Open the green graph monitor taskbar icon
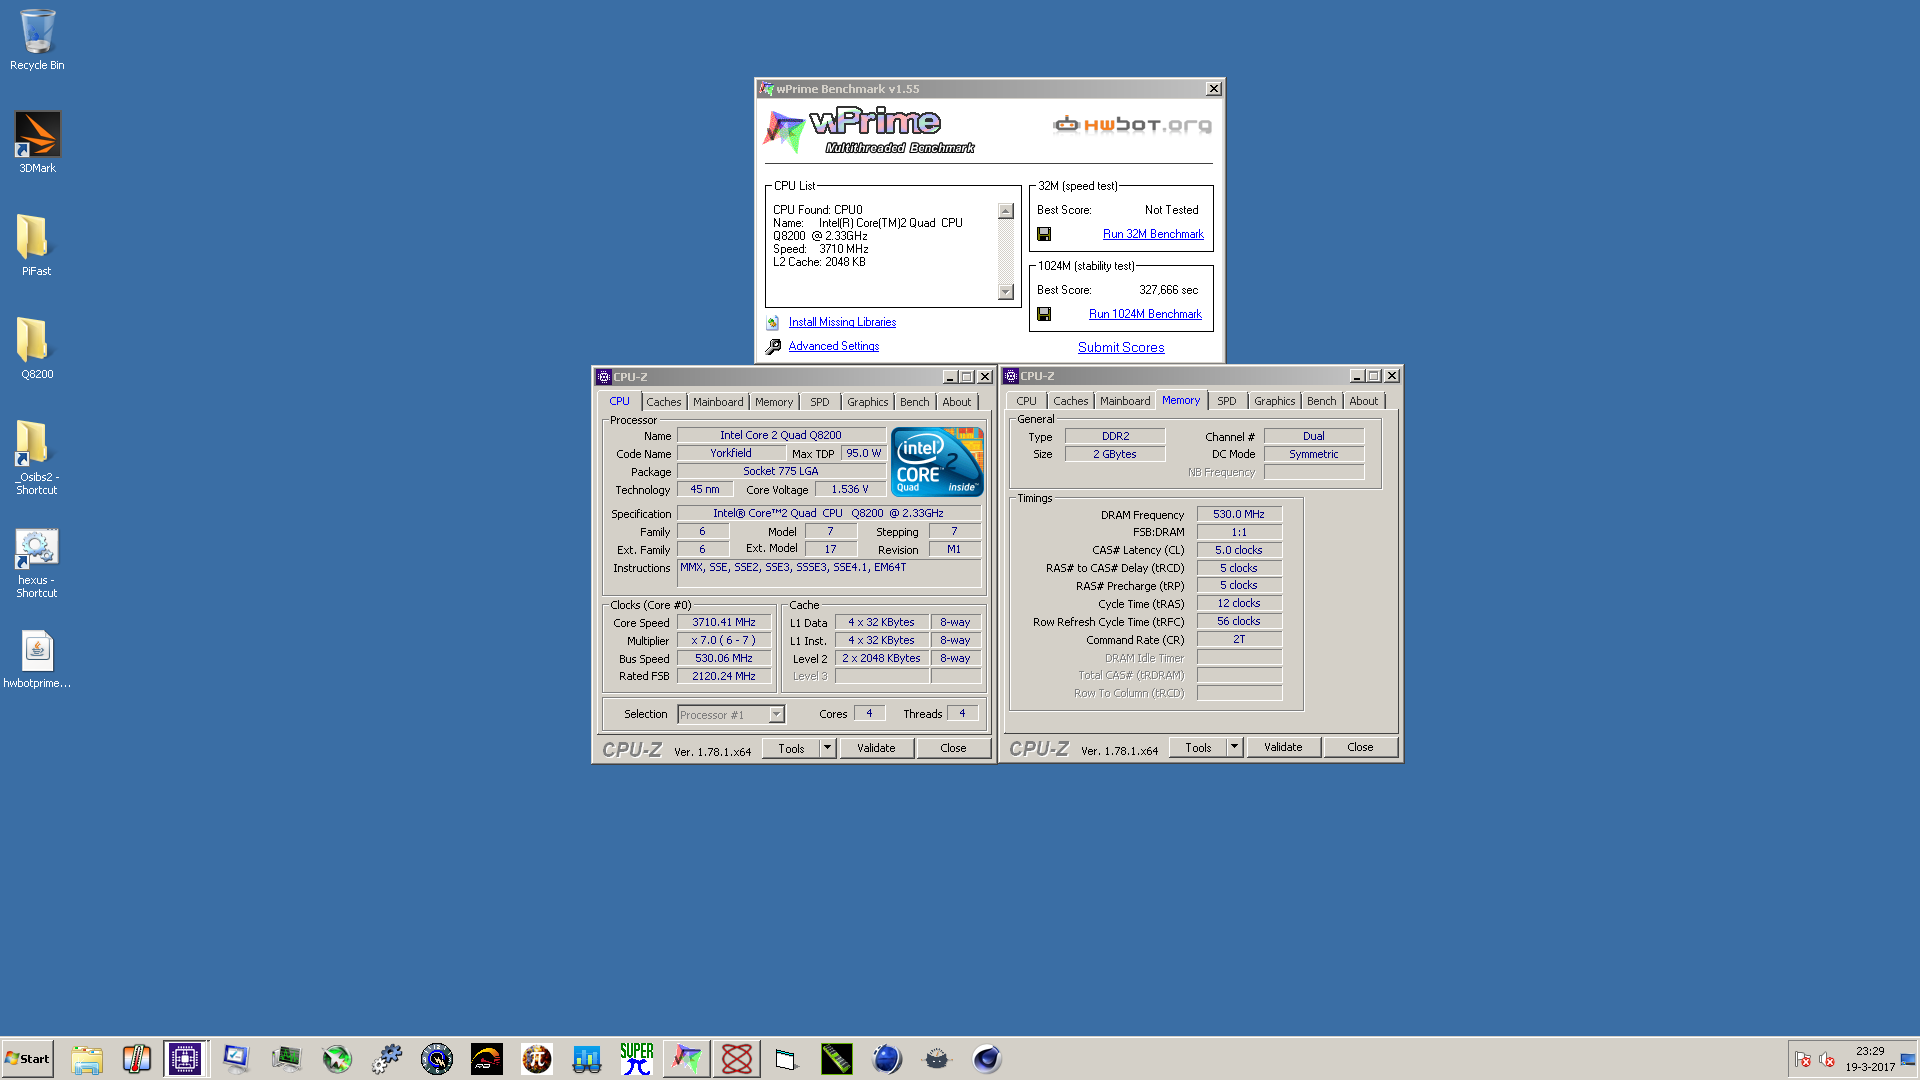The width and height of the screenshot is (1920, 1080). coord(286,1059)
